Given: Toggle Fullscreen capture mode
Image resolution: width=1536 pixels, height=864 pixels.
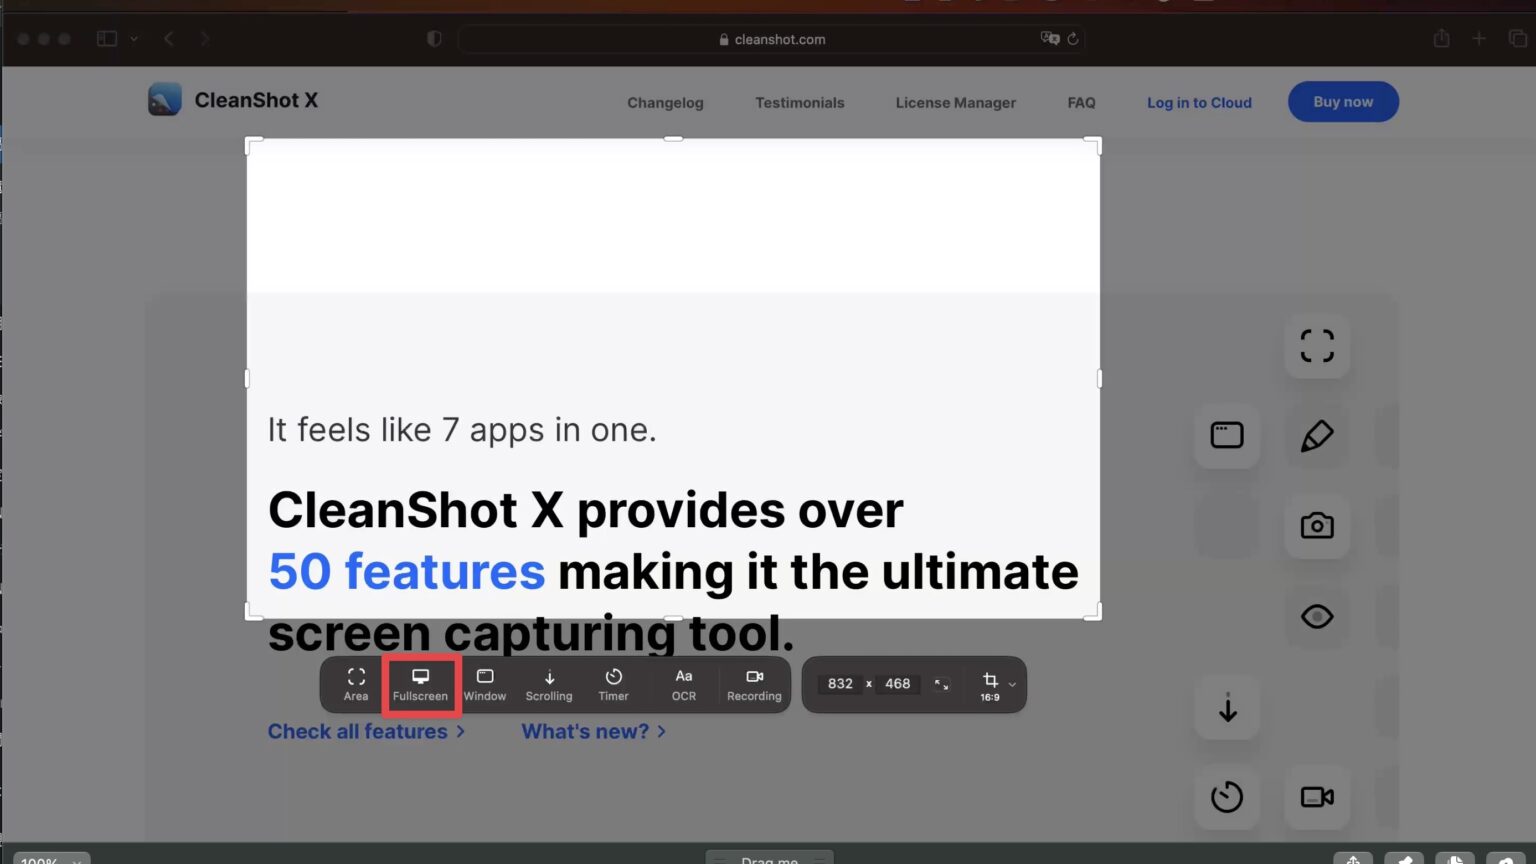Looking at the screenshot, I should [x=420, y=684].
